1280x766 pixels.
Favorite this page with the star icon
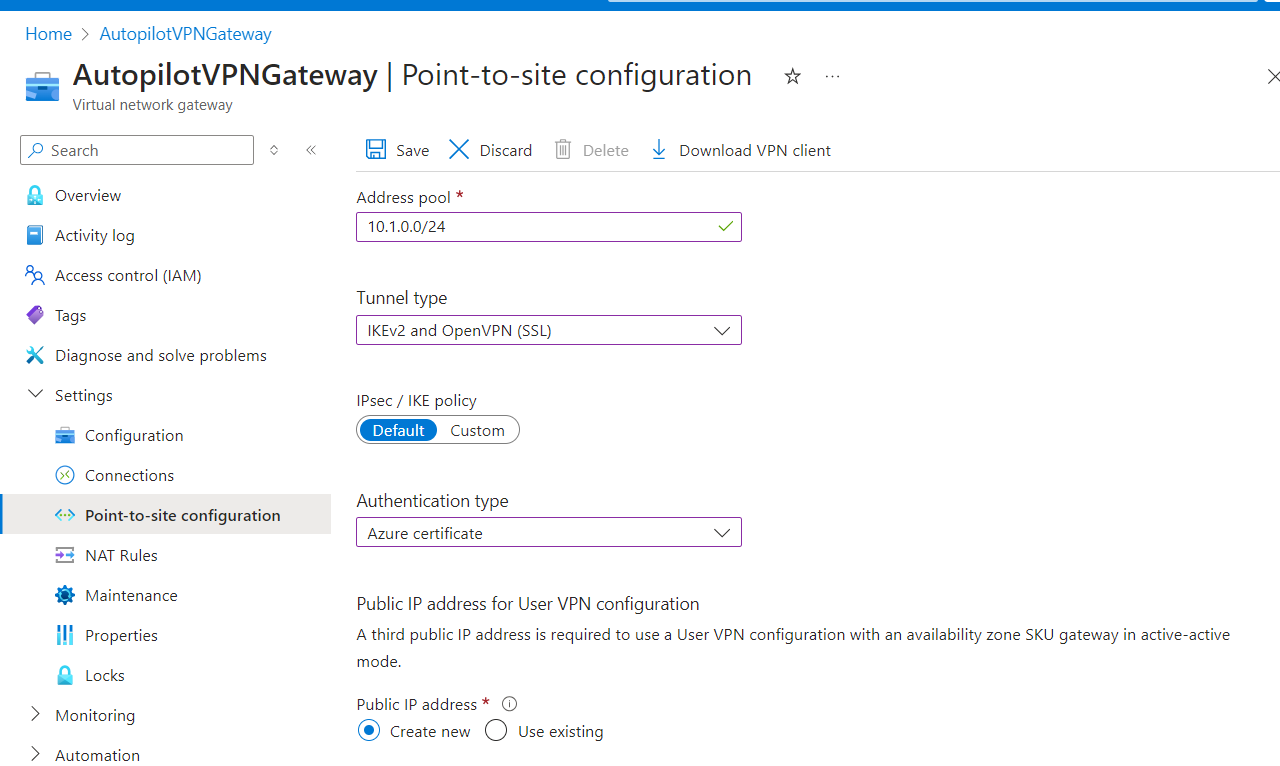click(x=792, y=76)
